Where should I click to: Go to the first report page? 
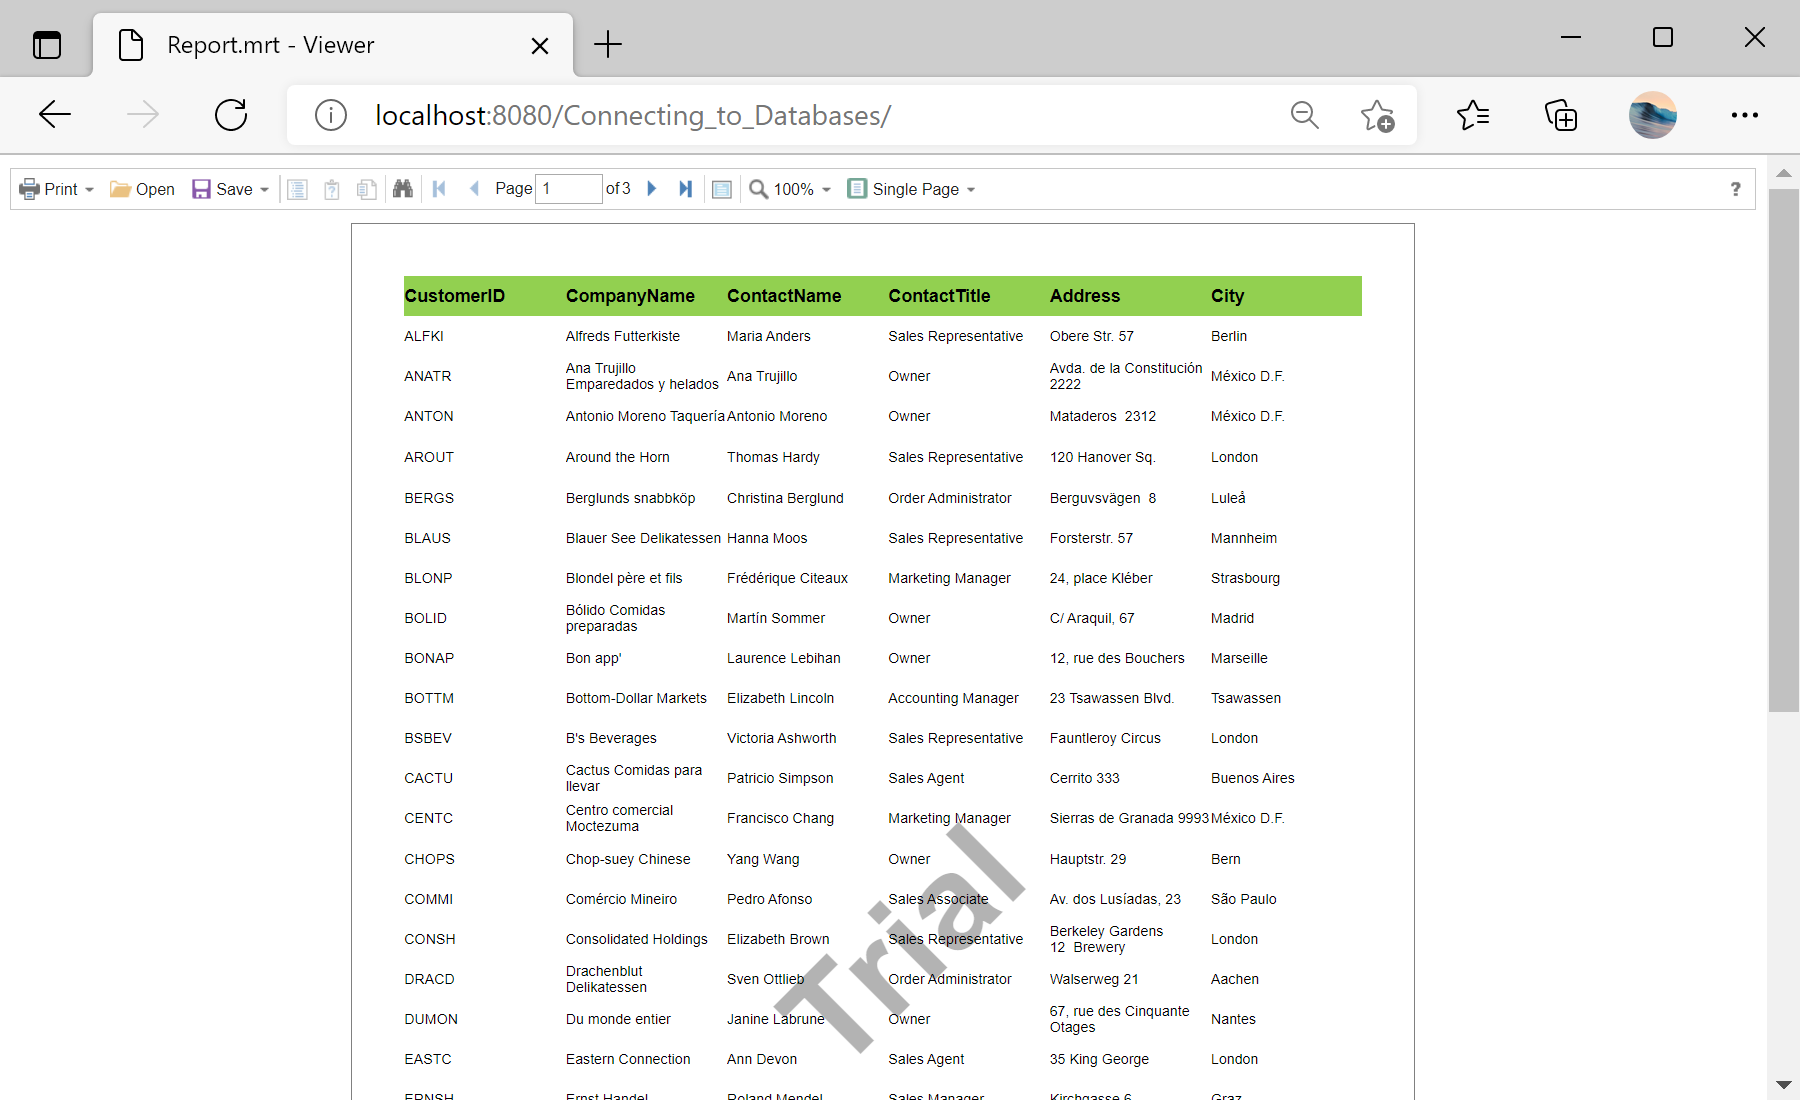439,189
